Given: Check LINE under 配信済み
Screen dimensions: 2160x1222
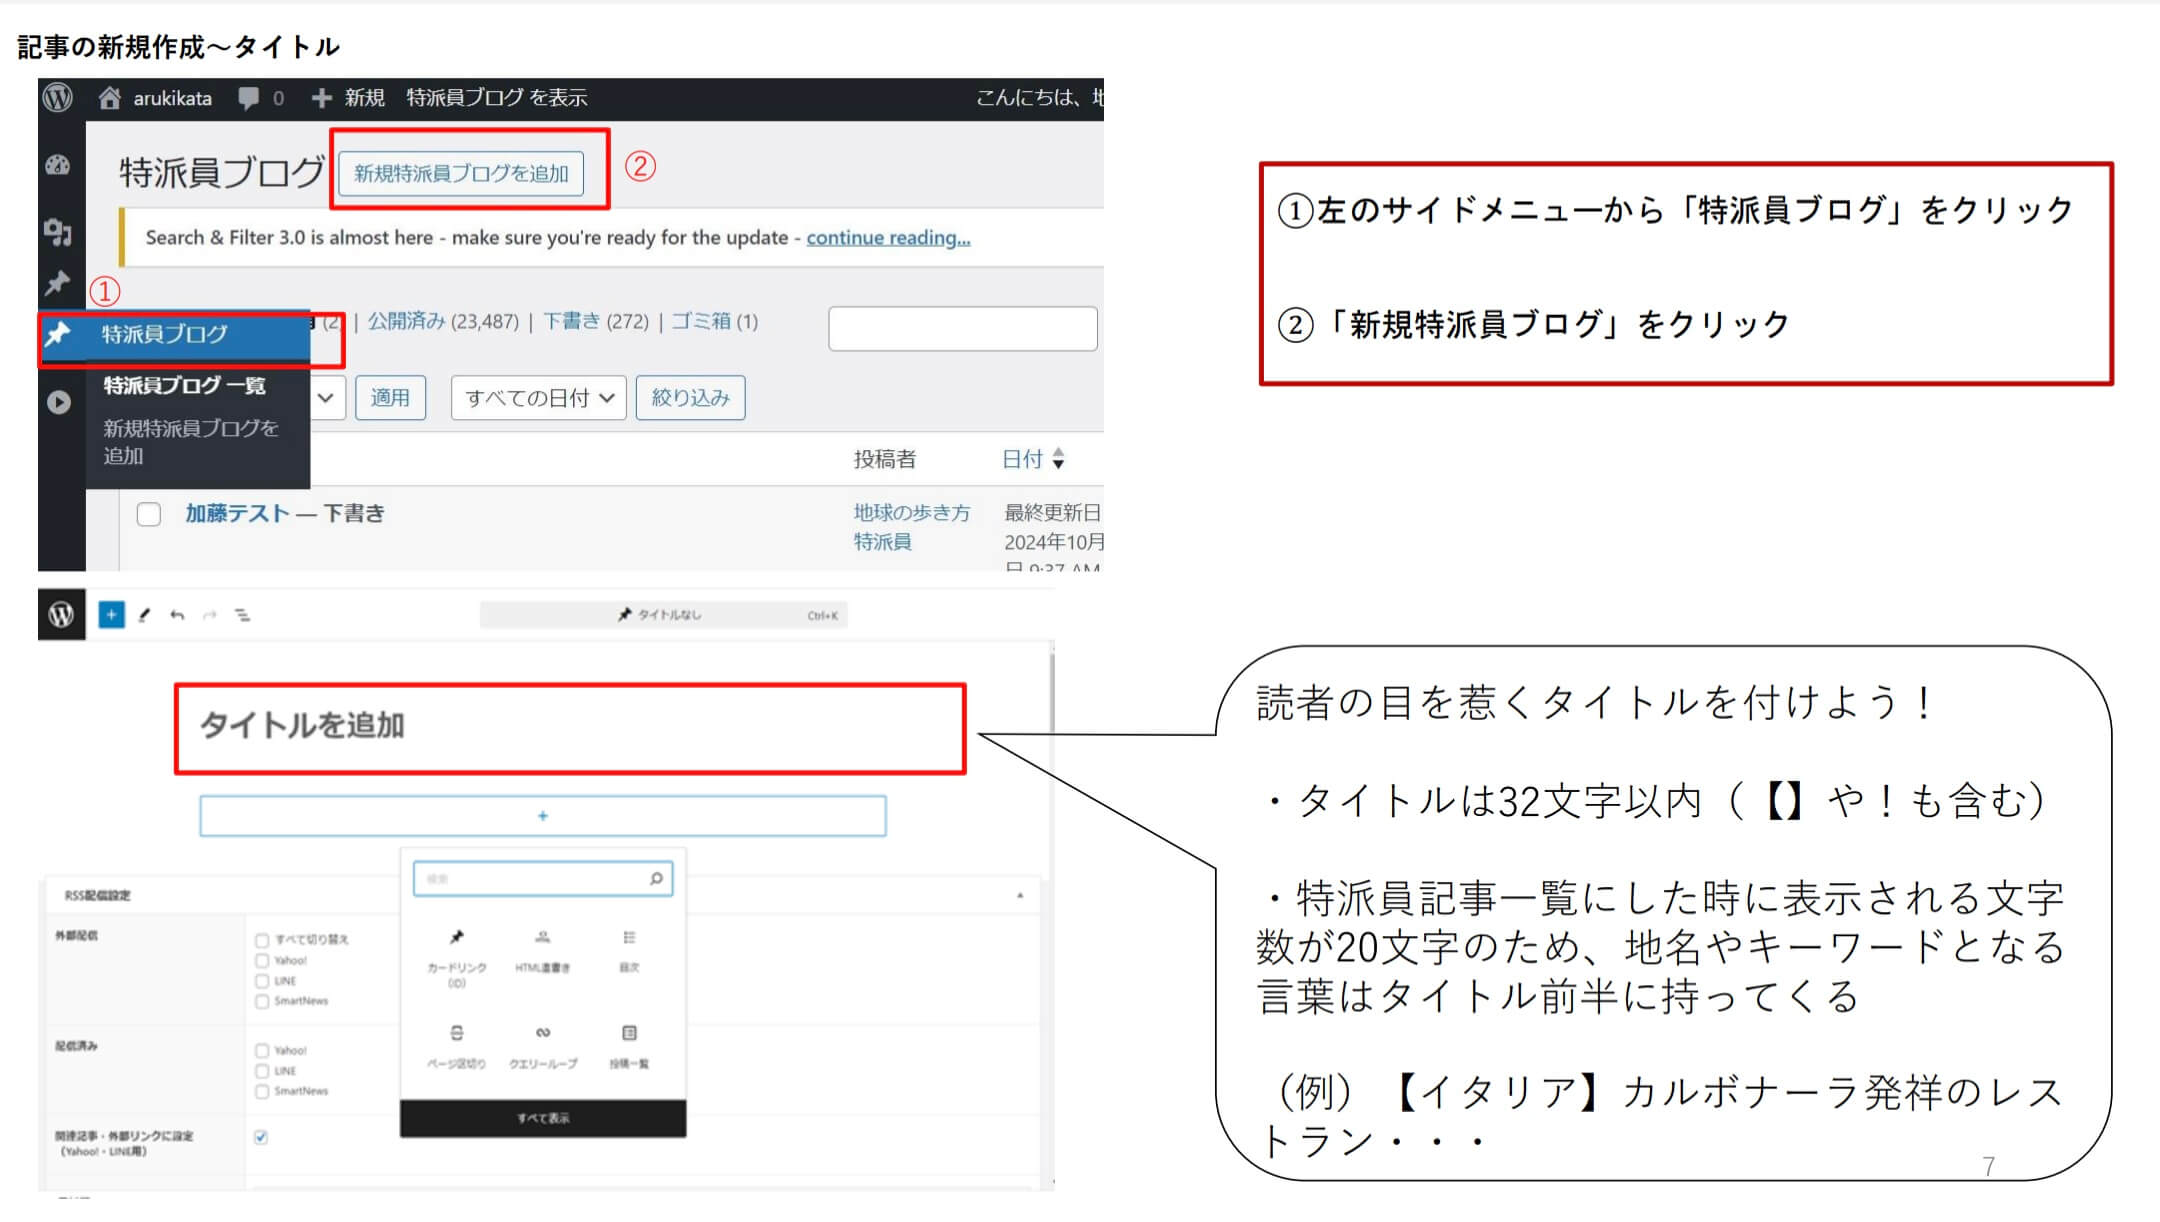Looking at the screenshot, I should (262, 1071).
